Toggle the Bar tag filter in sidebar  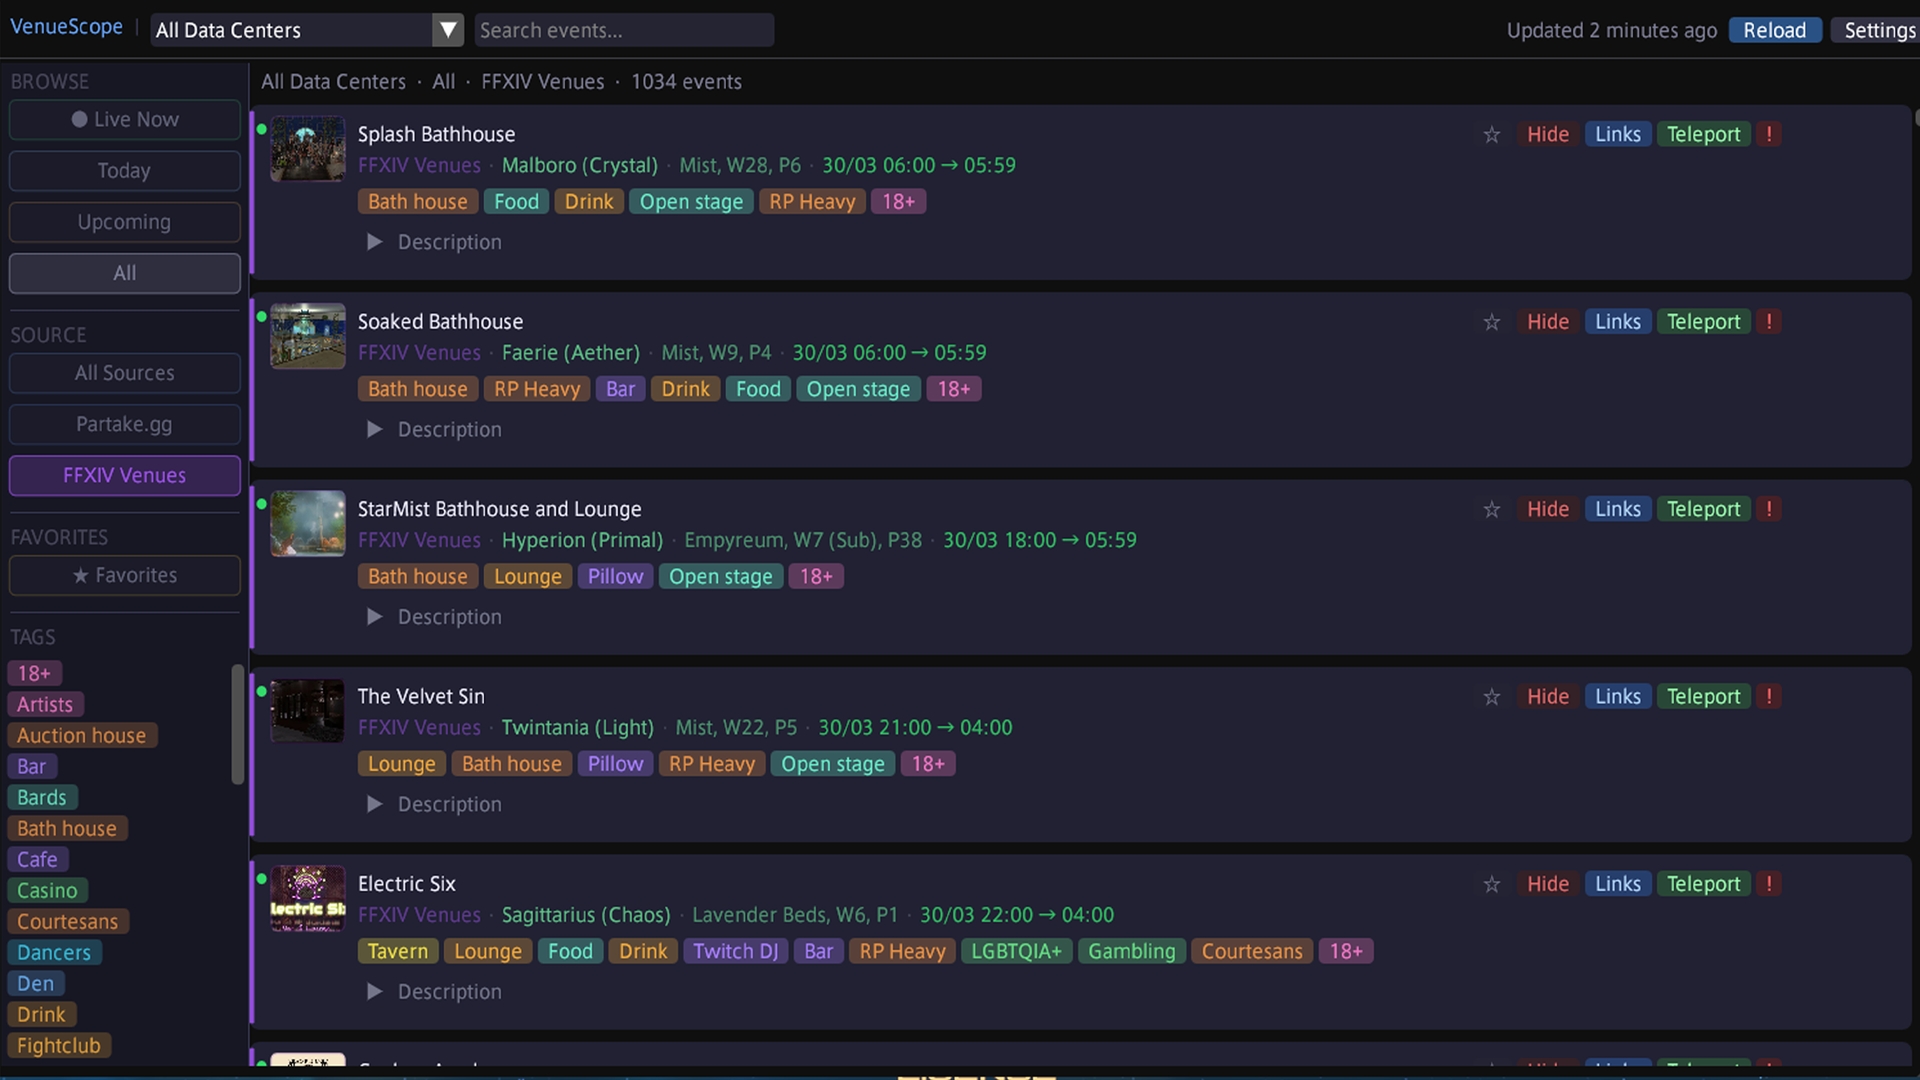[x=32, y=766]
